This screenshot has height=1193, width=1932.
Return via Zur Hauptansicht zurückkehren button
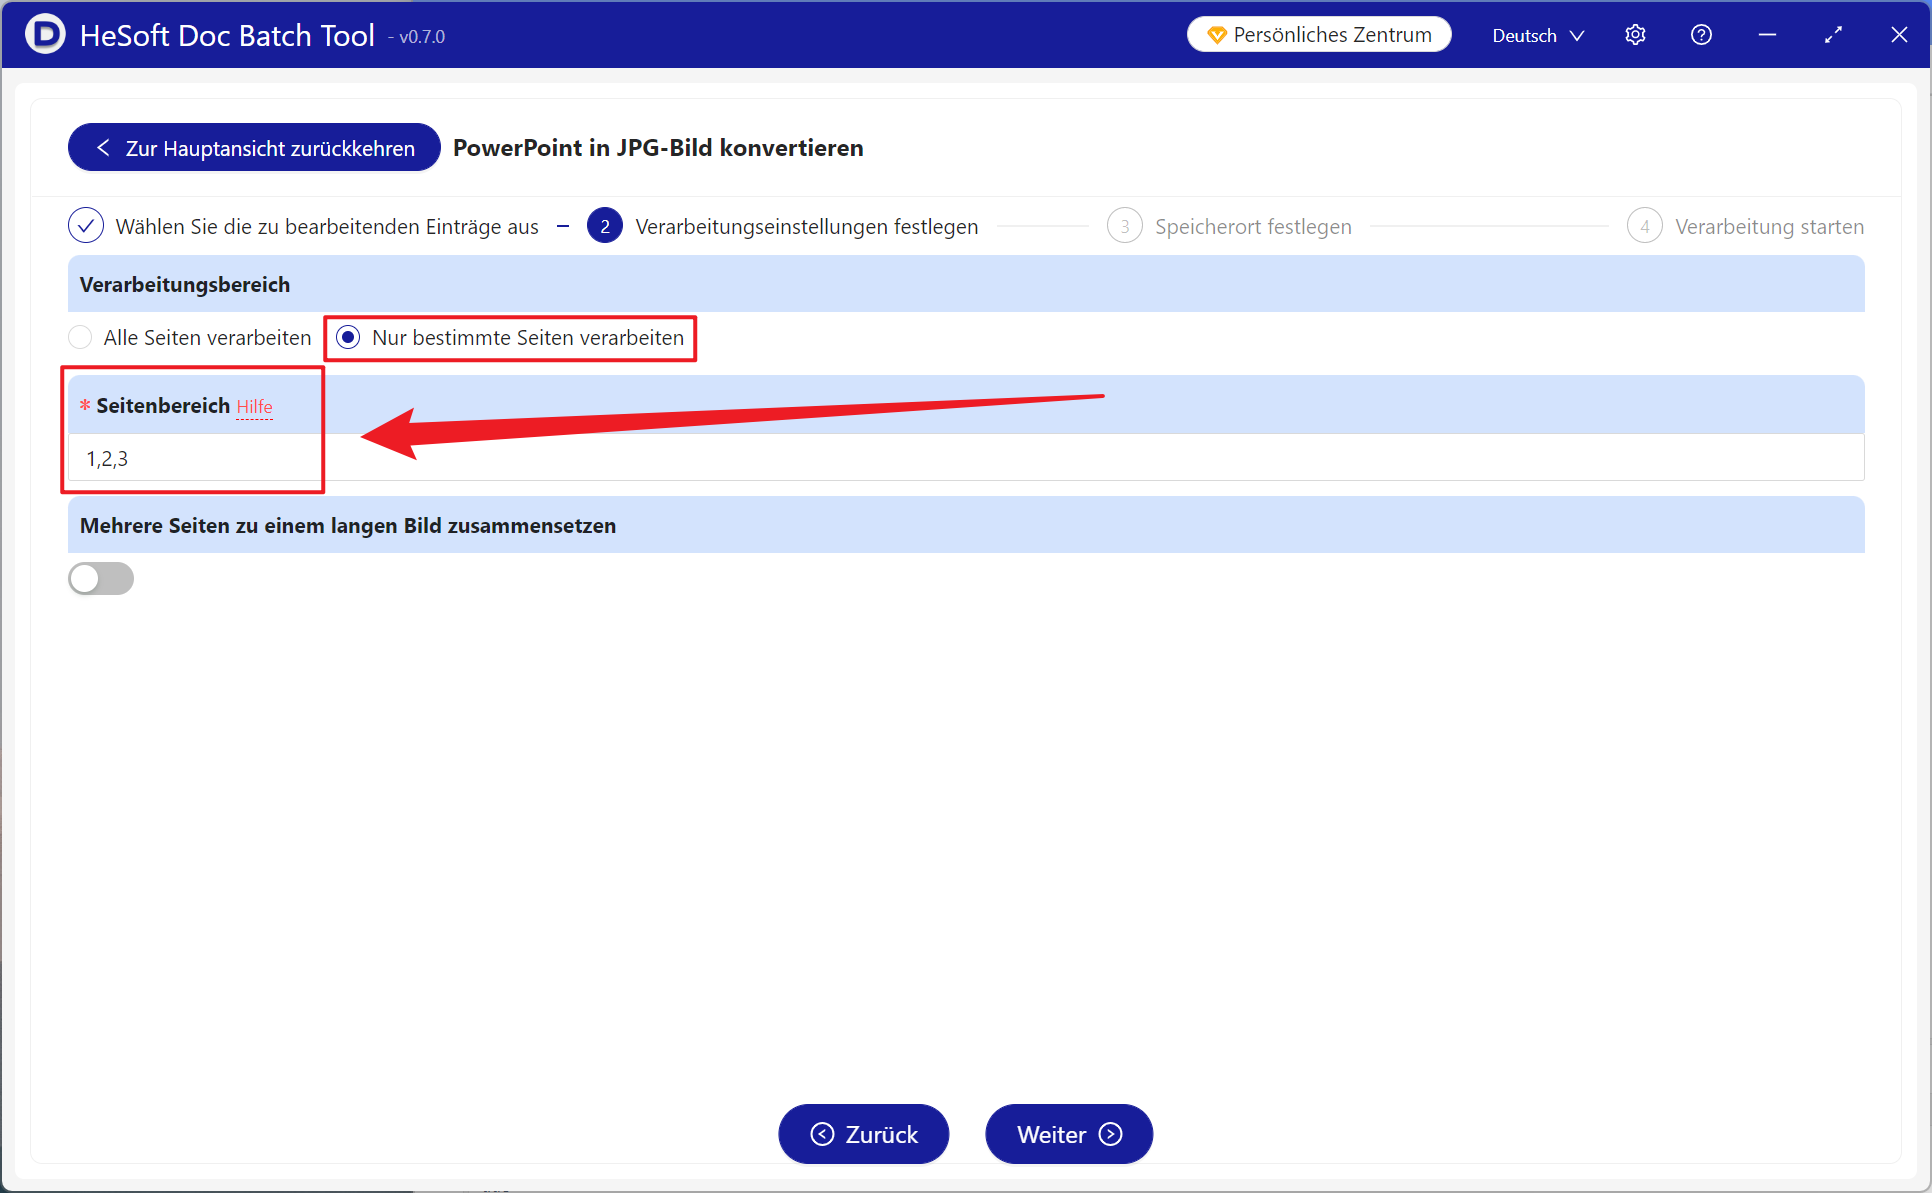pos(254,148)
